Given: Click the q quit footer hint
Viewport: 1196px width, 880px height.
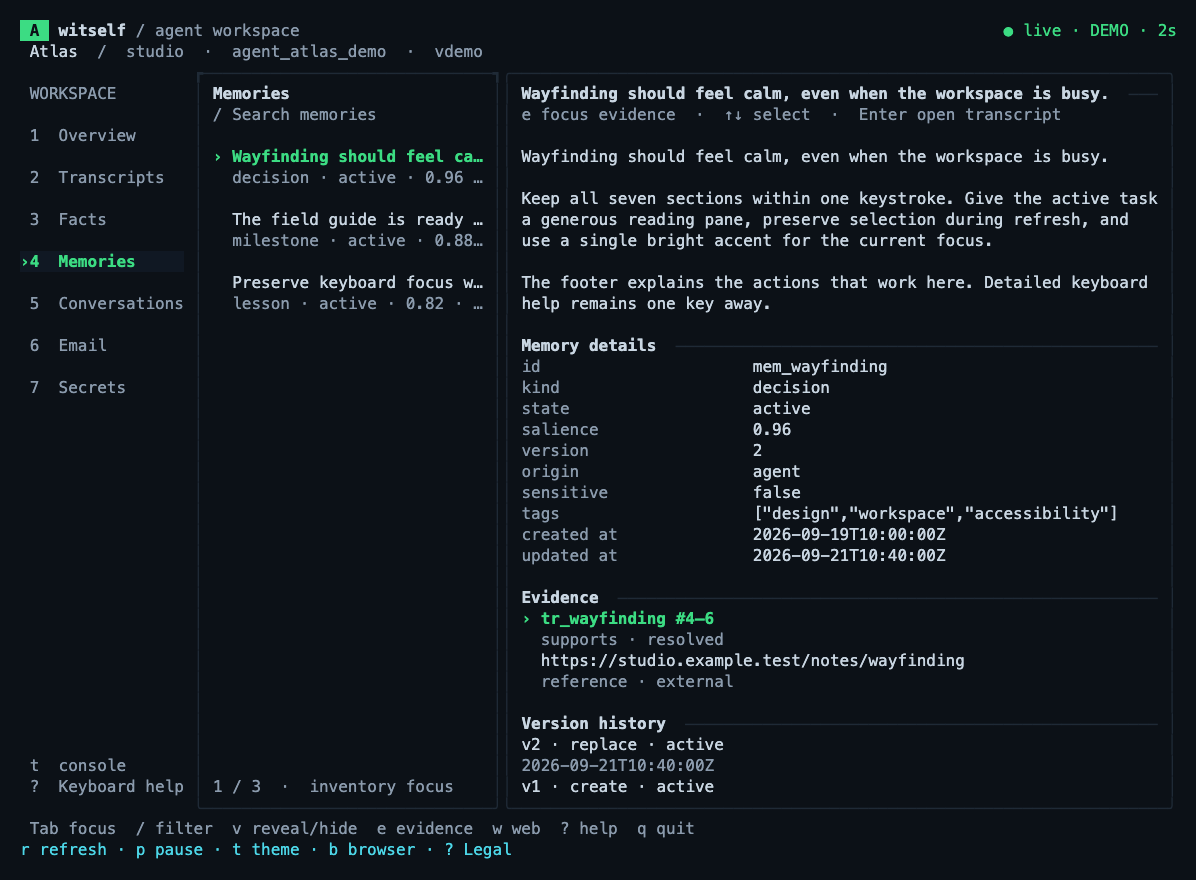Looking at the screenshot, I should pos(666,828).
